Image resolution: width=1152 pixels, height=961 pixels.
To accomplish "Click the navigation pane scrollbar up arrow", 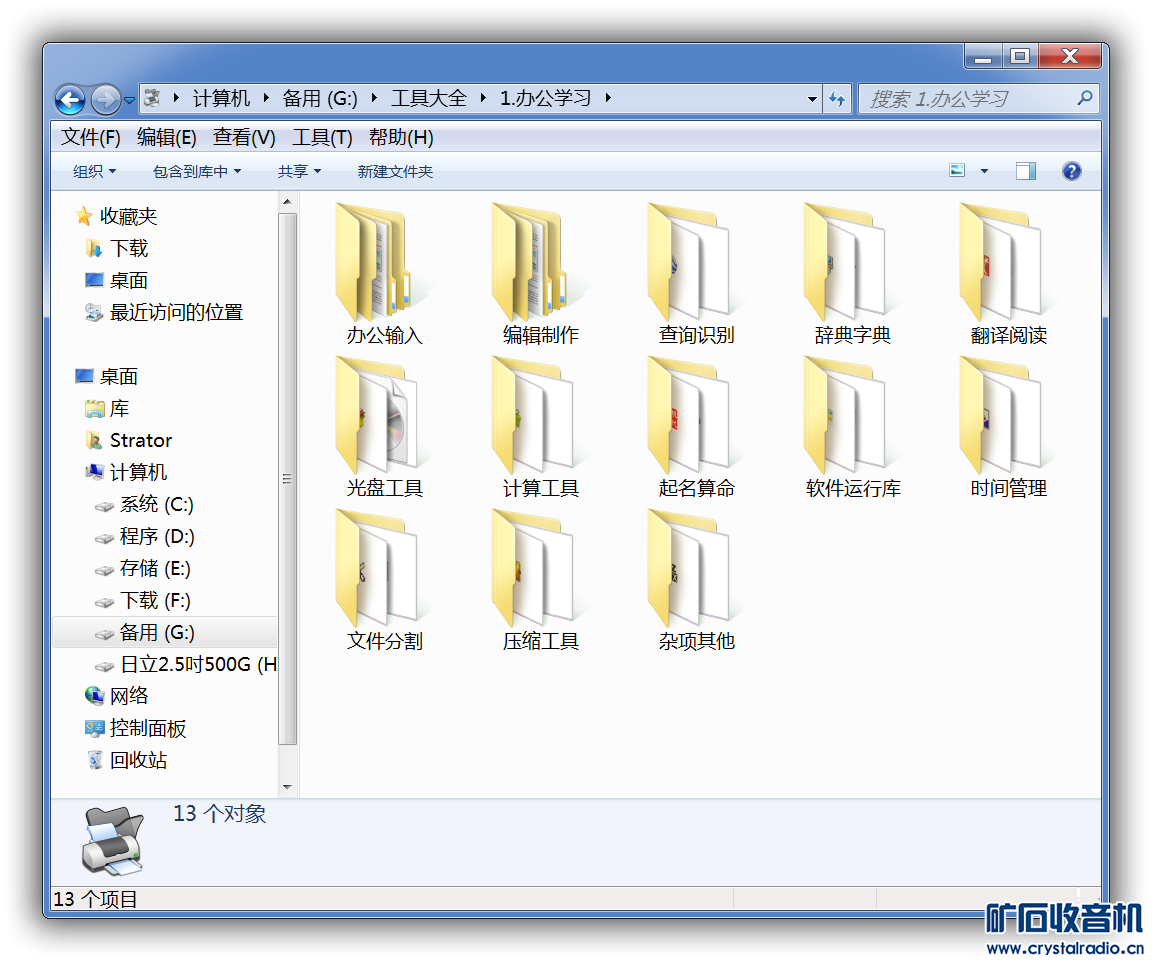I will coord(287,201).
